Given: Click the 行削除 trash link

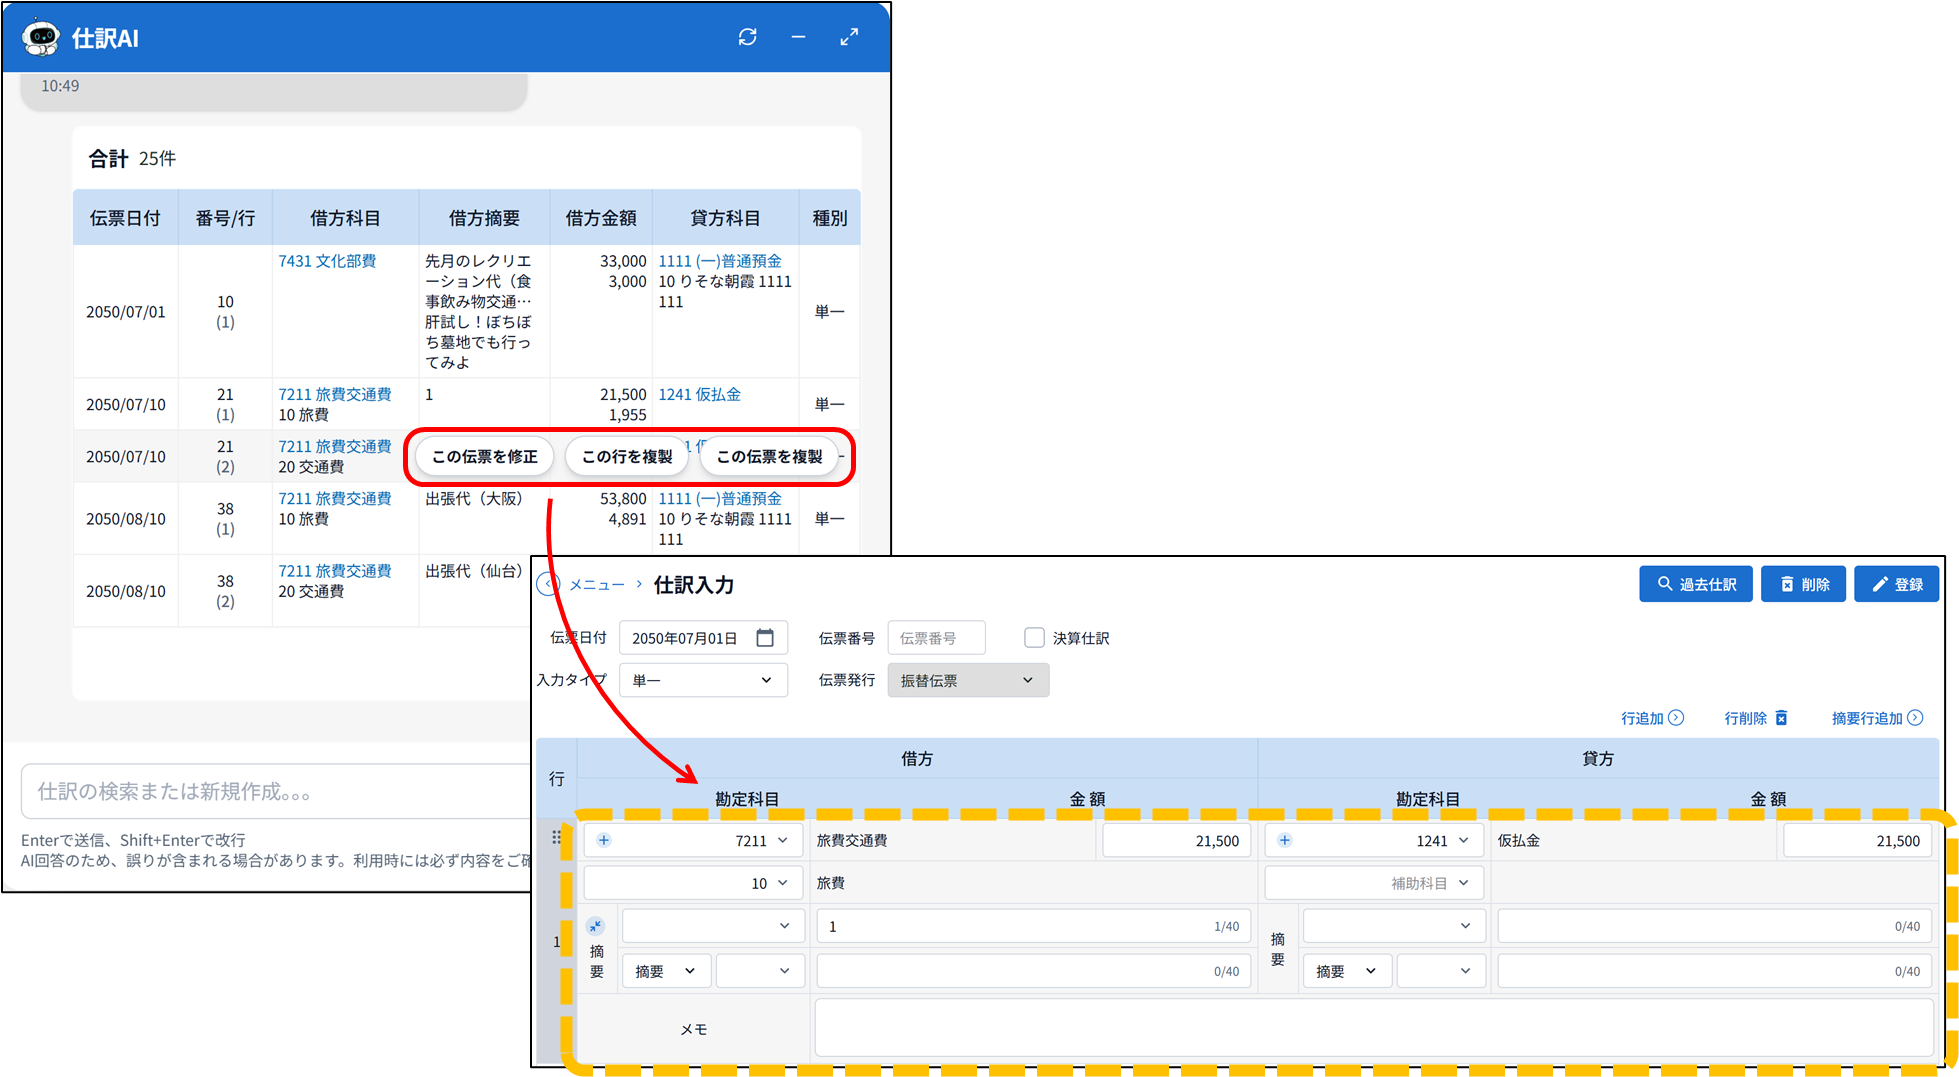Looking at the screenshot, I should [1756, 718].
